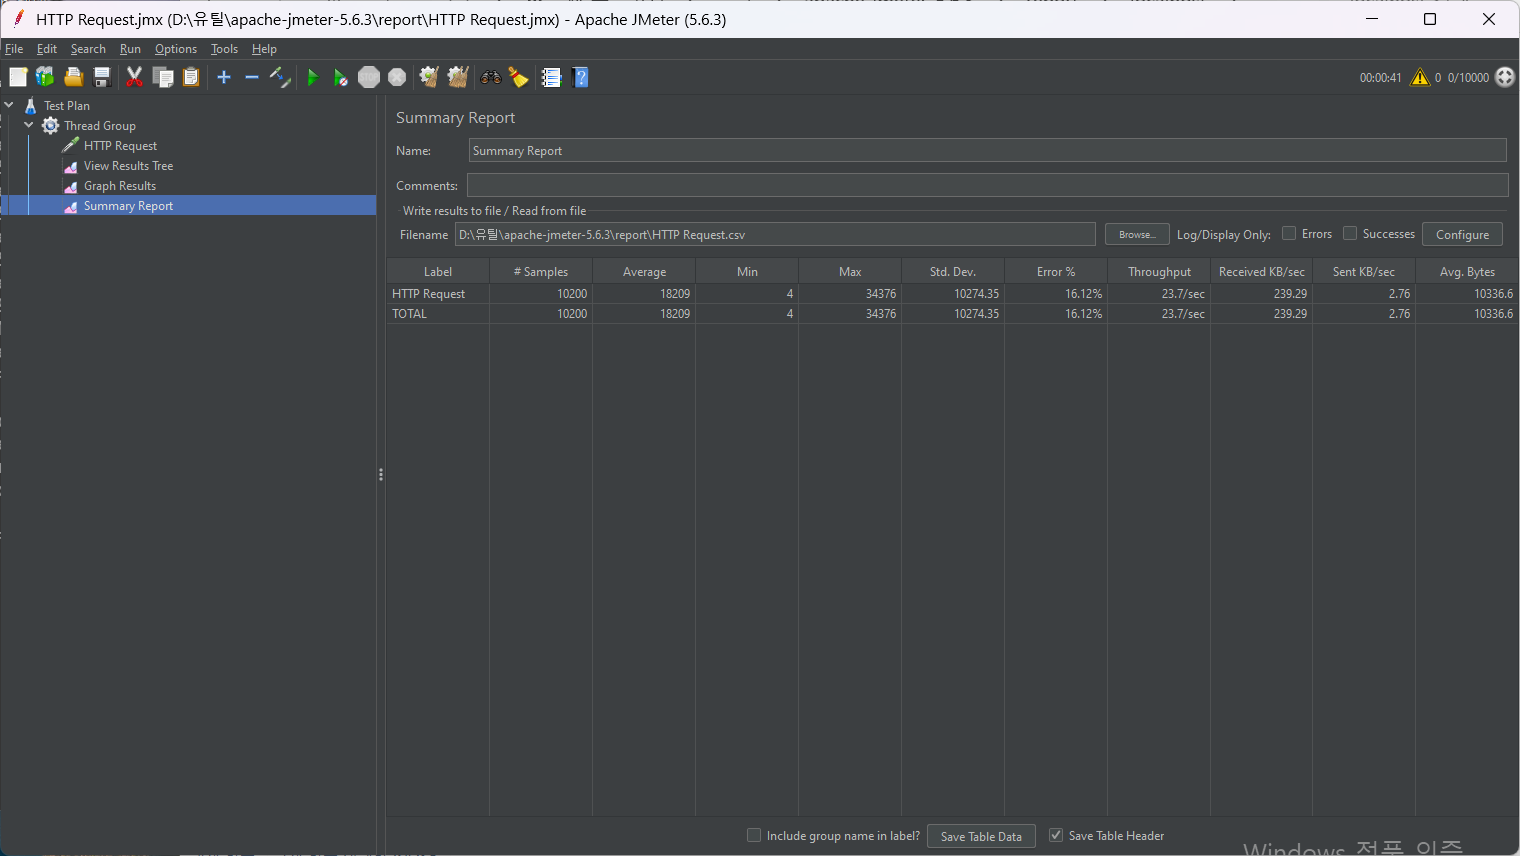Click the 0/10000 thread count indicator

pos(1468,78)
